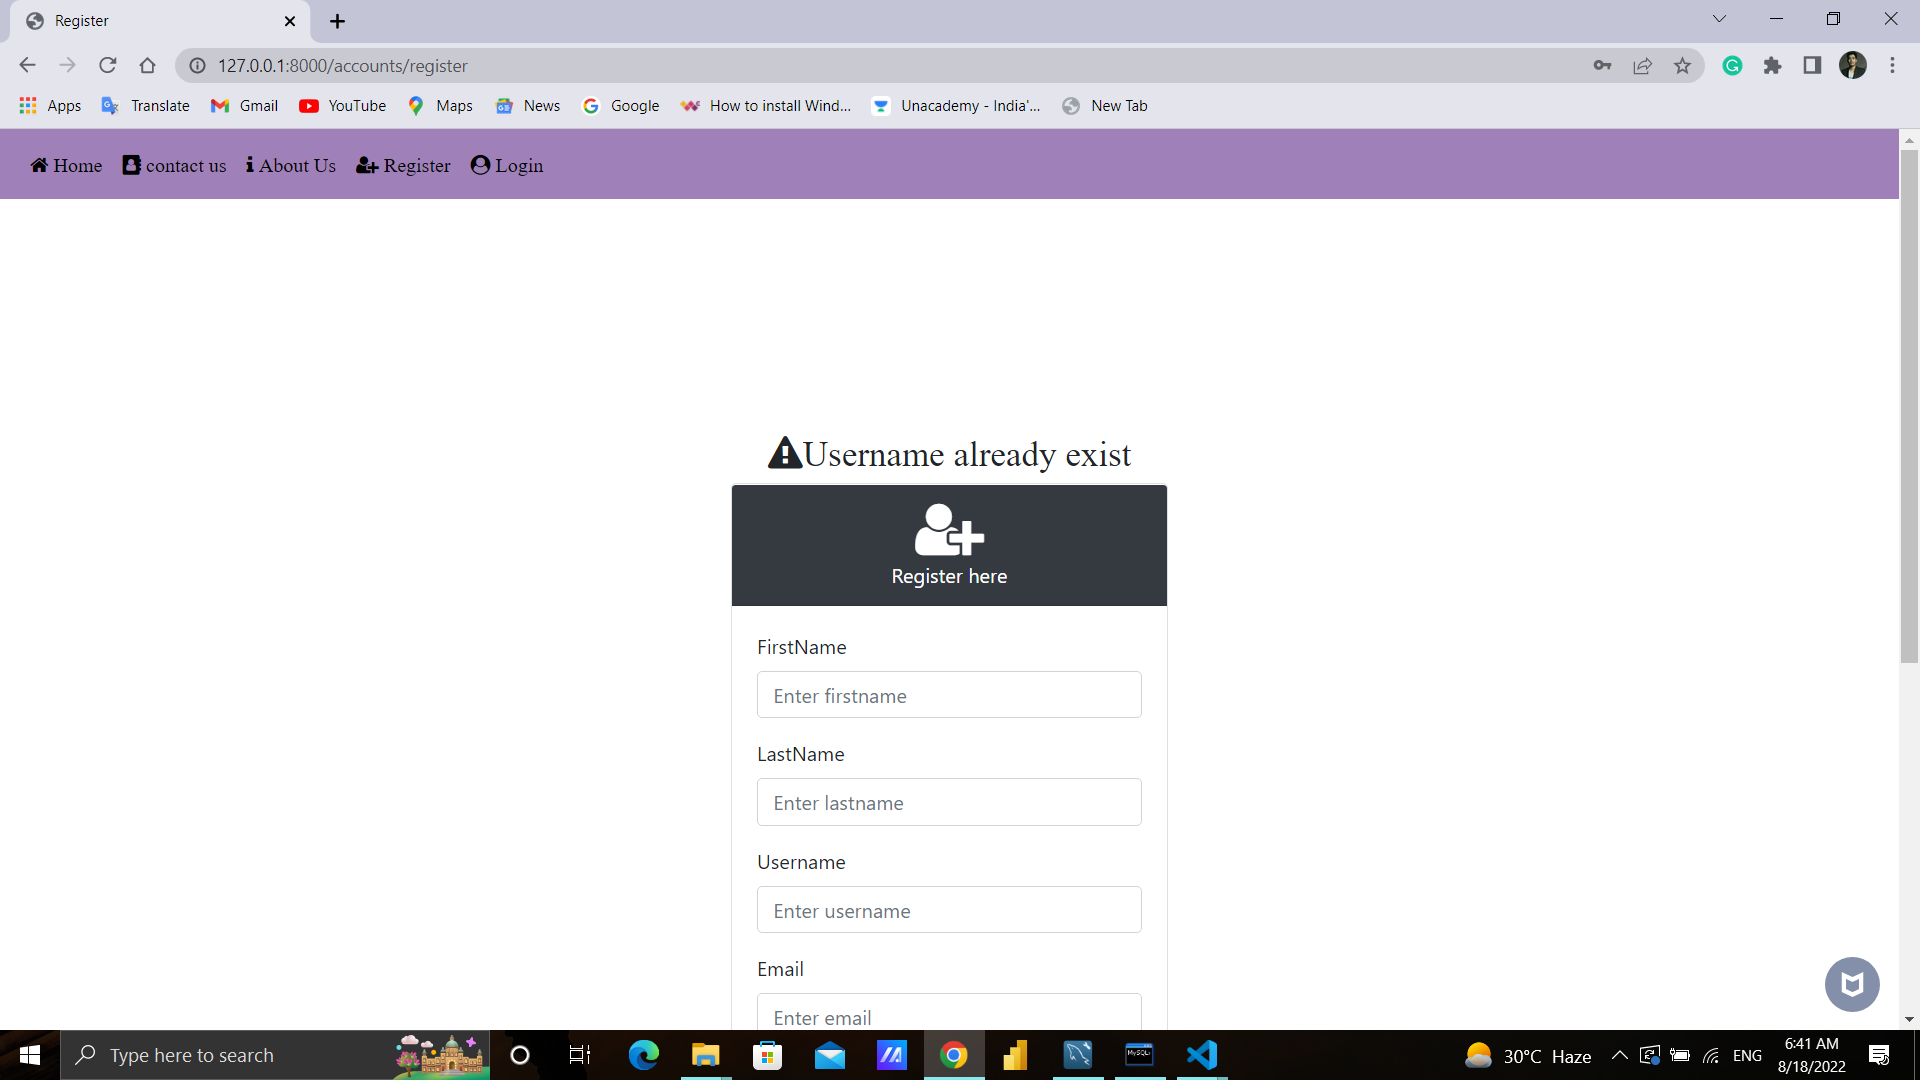Expand the hidden icons tray arrow
Screen dimensions: 1920x1080
click(1619, 1055)
